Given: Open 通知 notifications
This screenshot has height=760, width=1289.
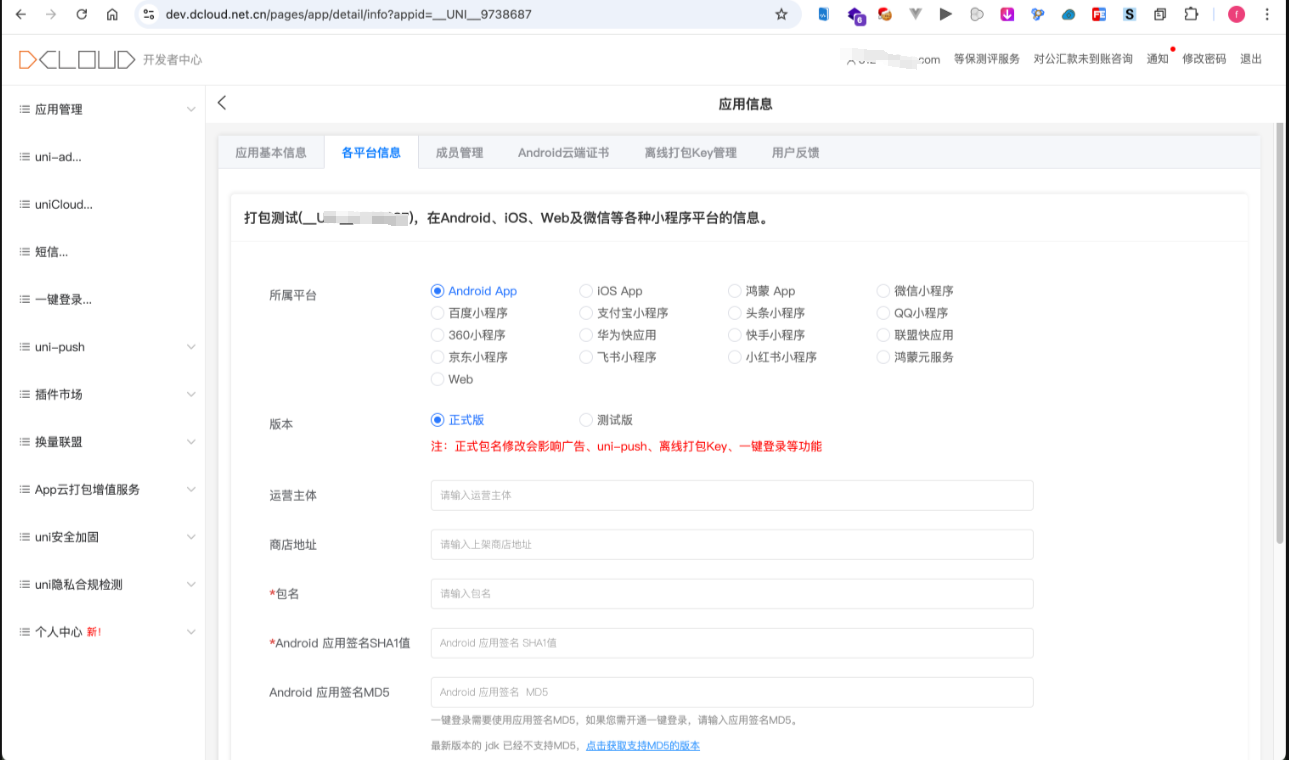Looking at the screenshot, I should click(1158, 59).
